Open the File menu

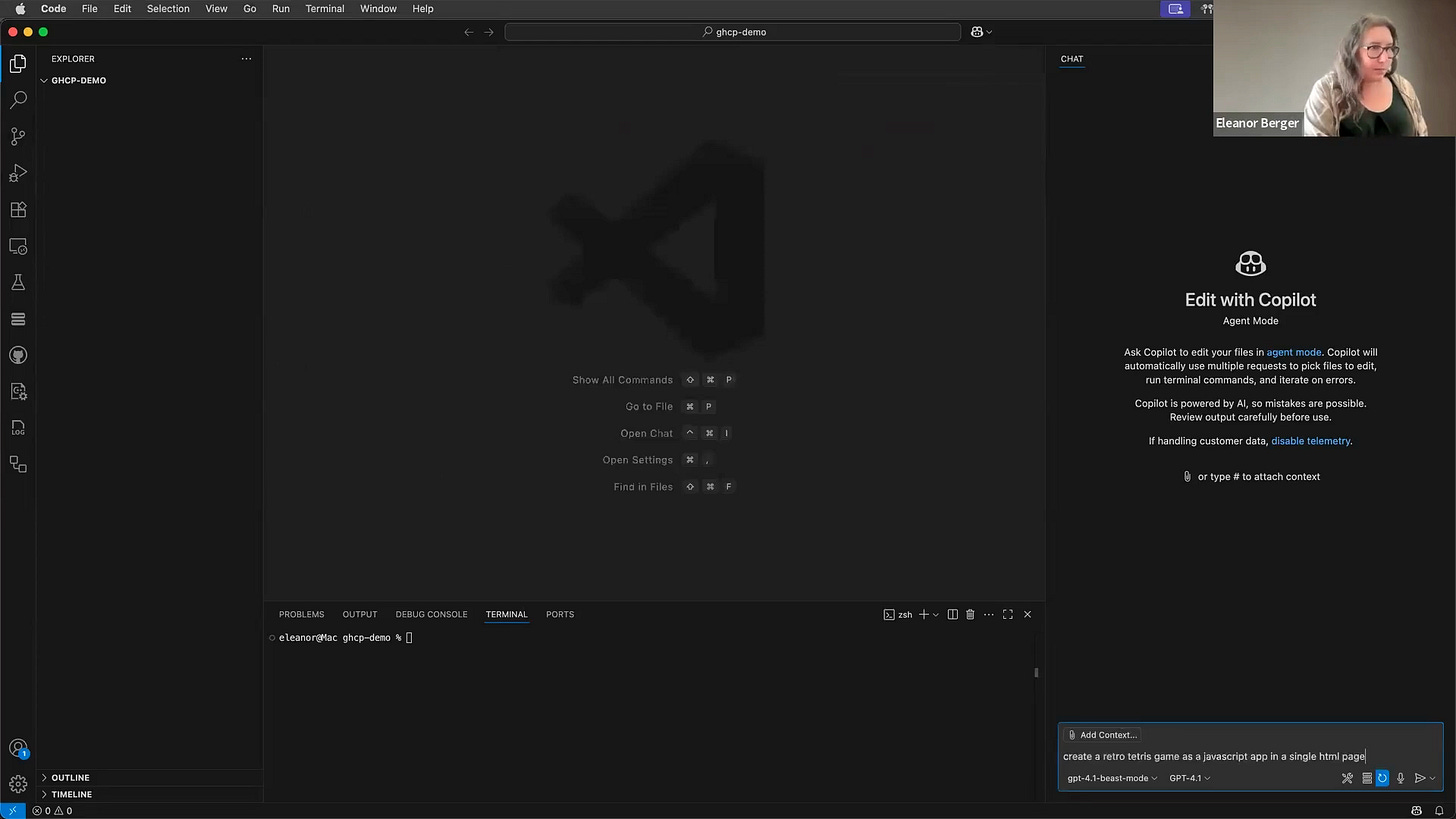coord(89,8)
